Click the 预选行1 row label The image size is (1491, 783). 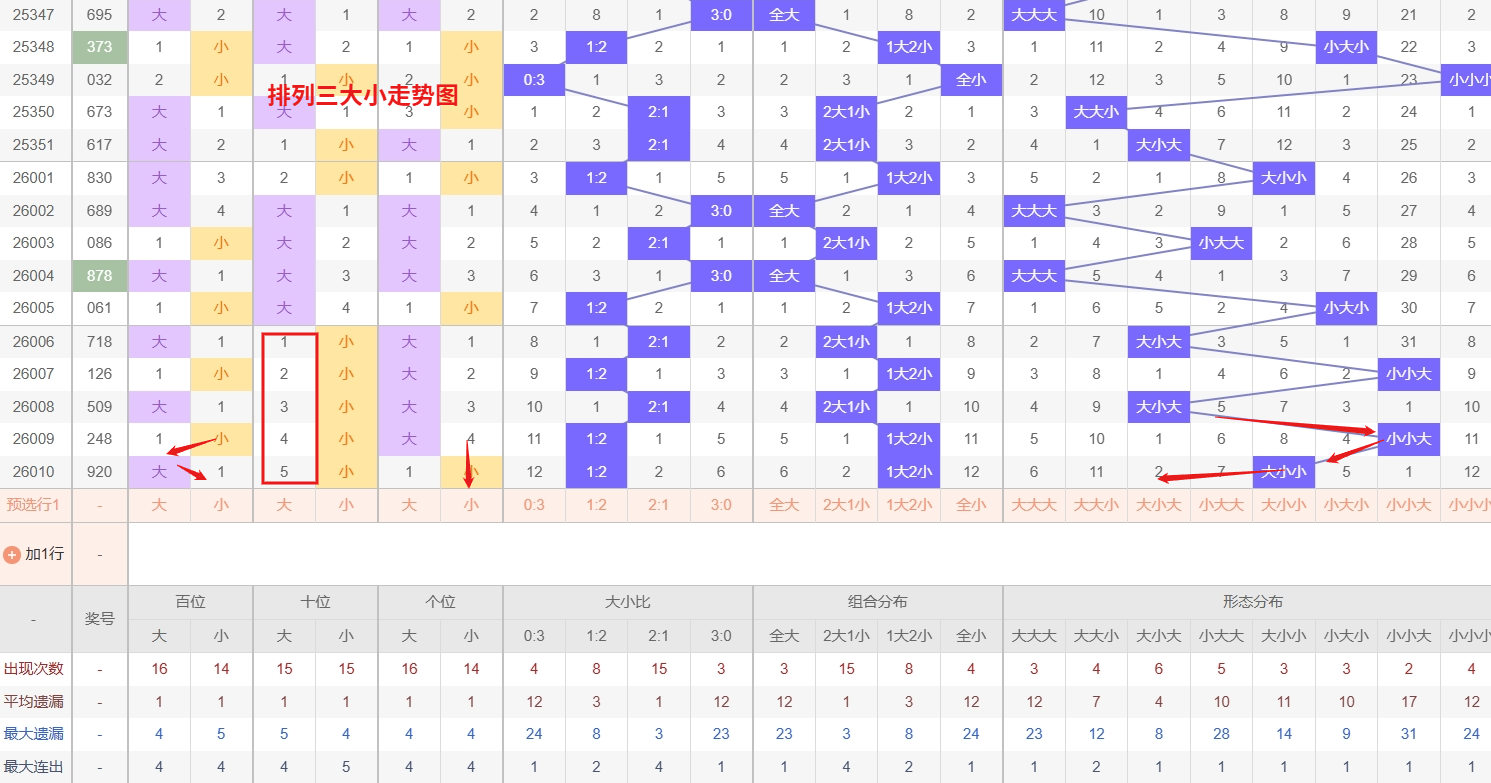(33, 505)
